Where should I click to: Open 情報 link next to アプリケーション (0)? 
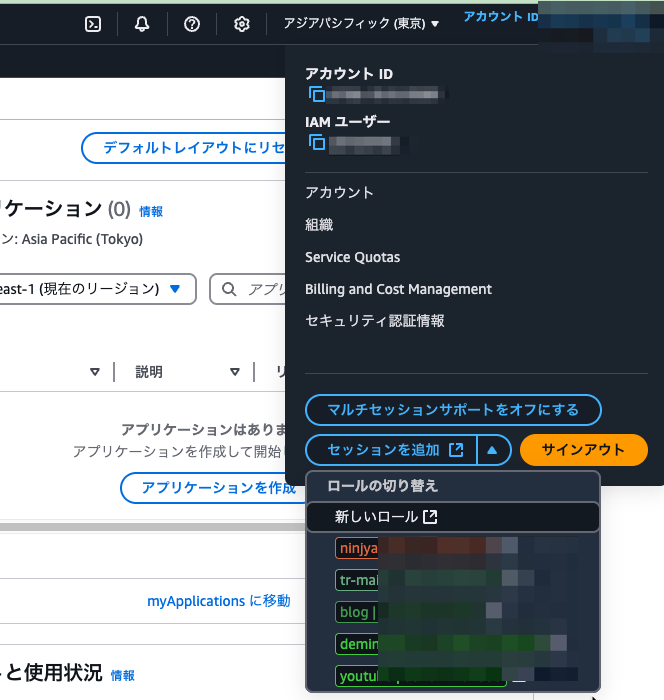151,212
